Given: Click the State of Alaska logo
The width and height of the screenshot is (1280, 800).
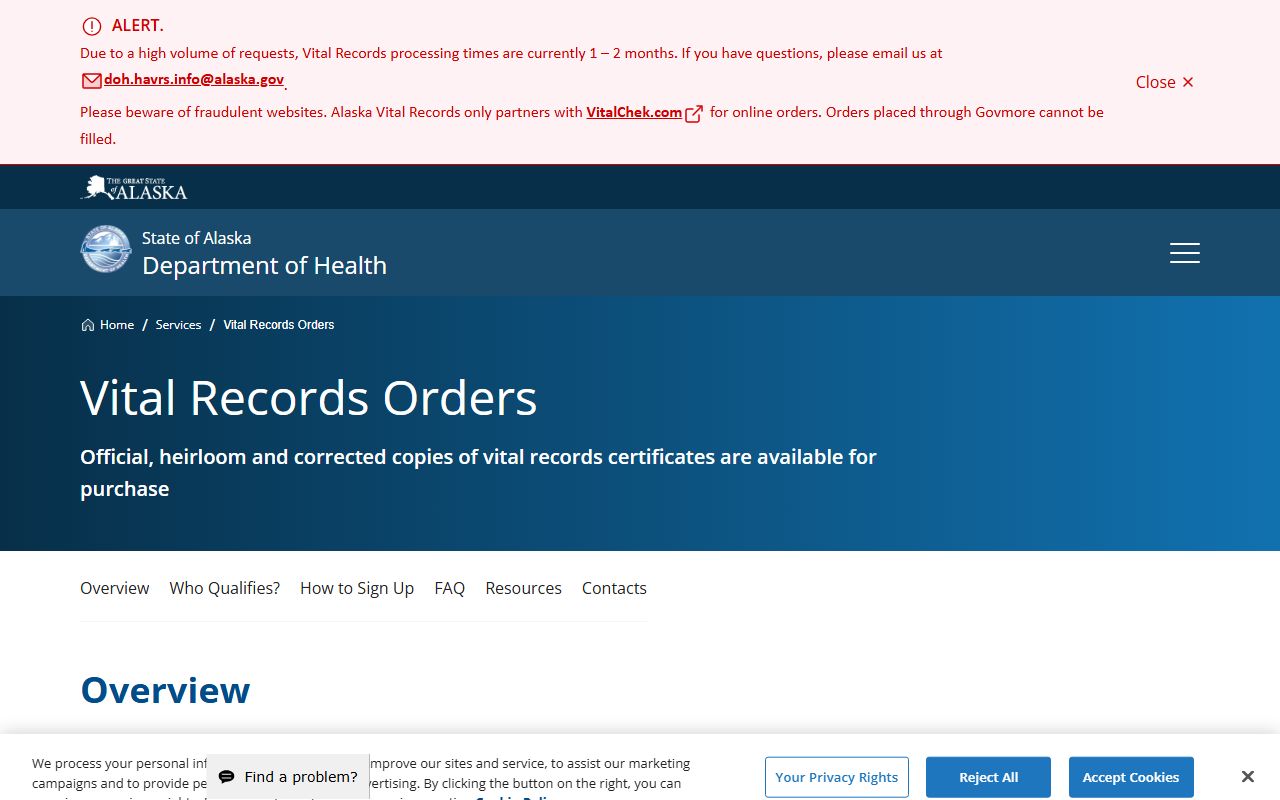Looking at the screenshot, I should tap(134, 188).
